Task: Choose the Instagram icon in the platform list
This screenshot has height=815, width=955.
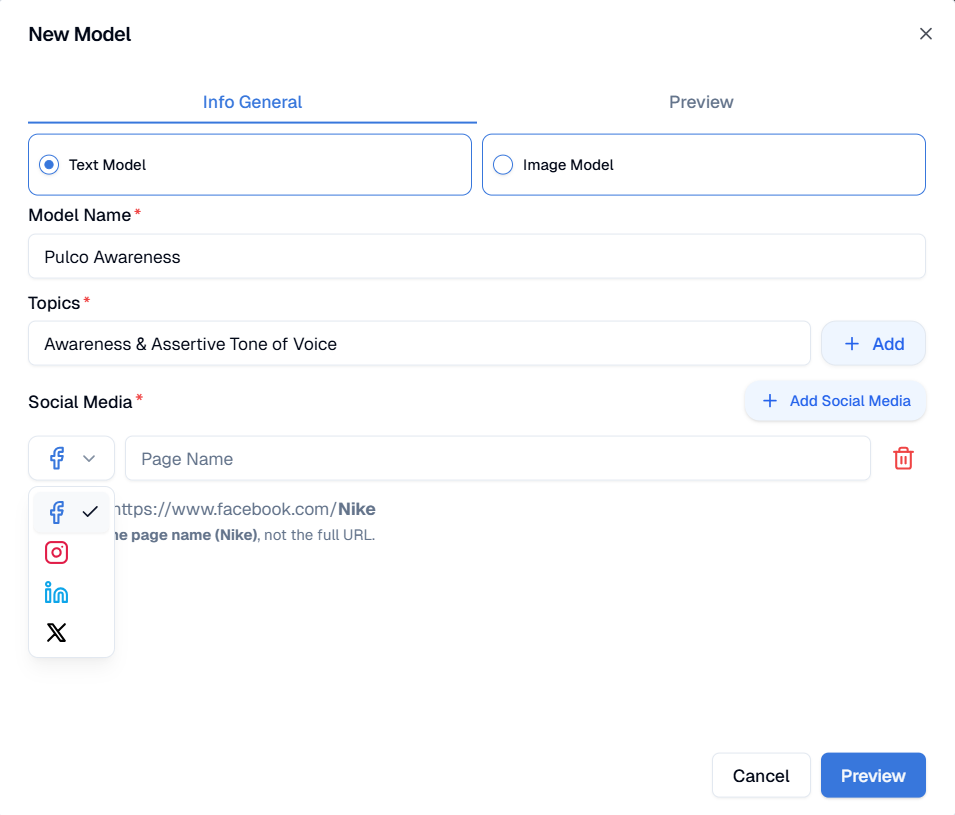Action: 57,552
